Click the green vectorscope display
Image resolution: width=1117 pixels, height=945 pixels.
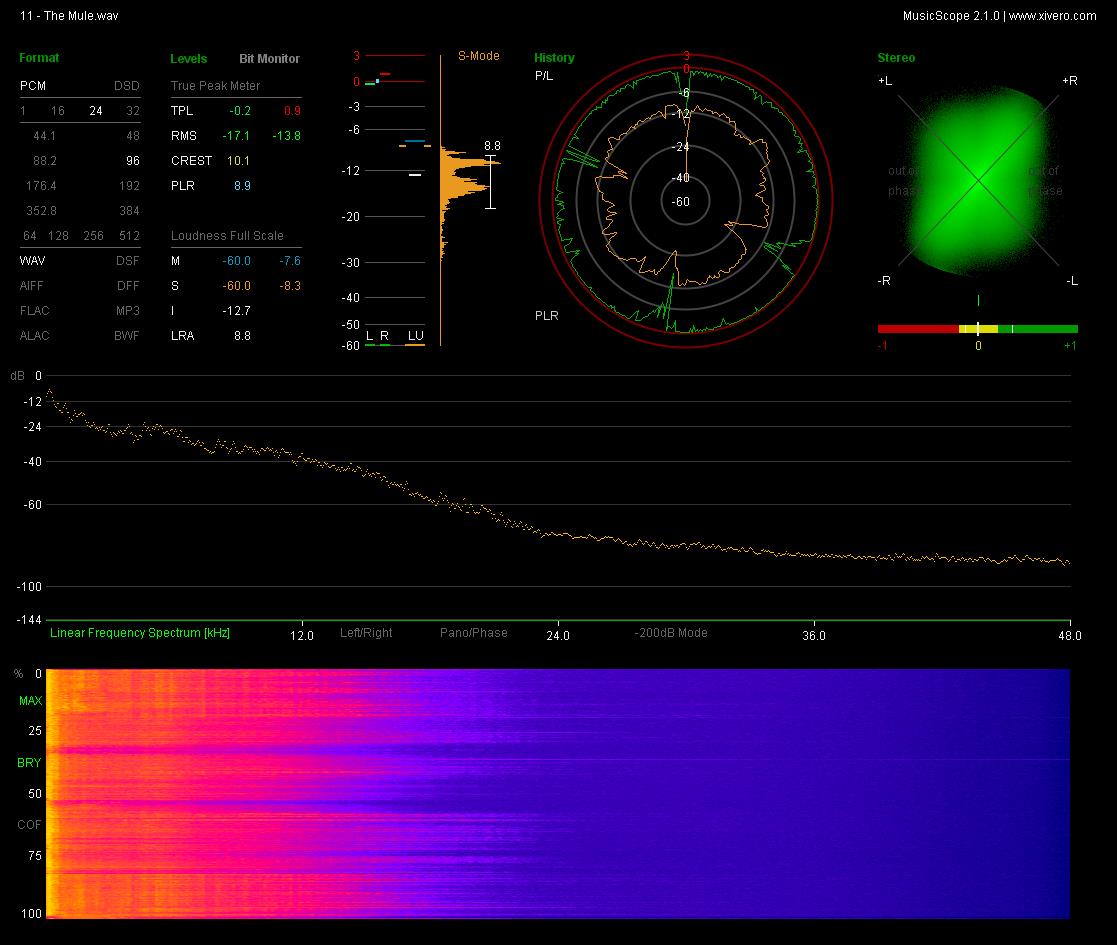coord(978,180)
